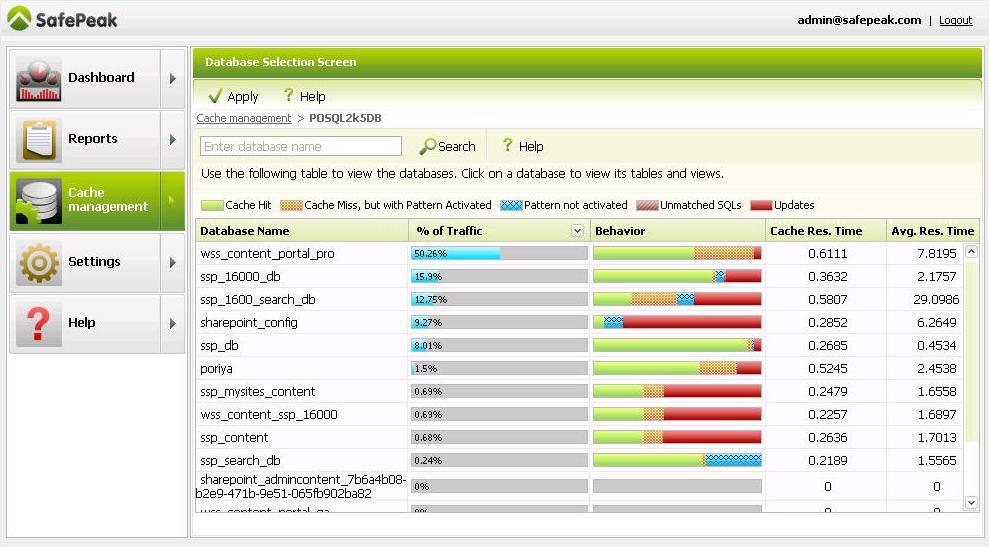Click the 0.6111 cache response value
Viewport: 989px width, 547px height.
(828, 254)
